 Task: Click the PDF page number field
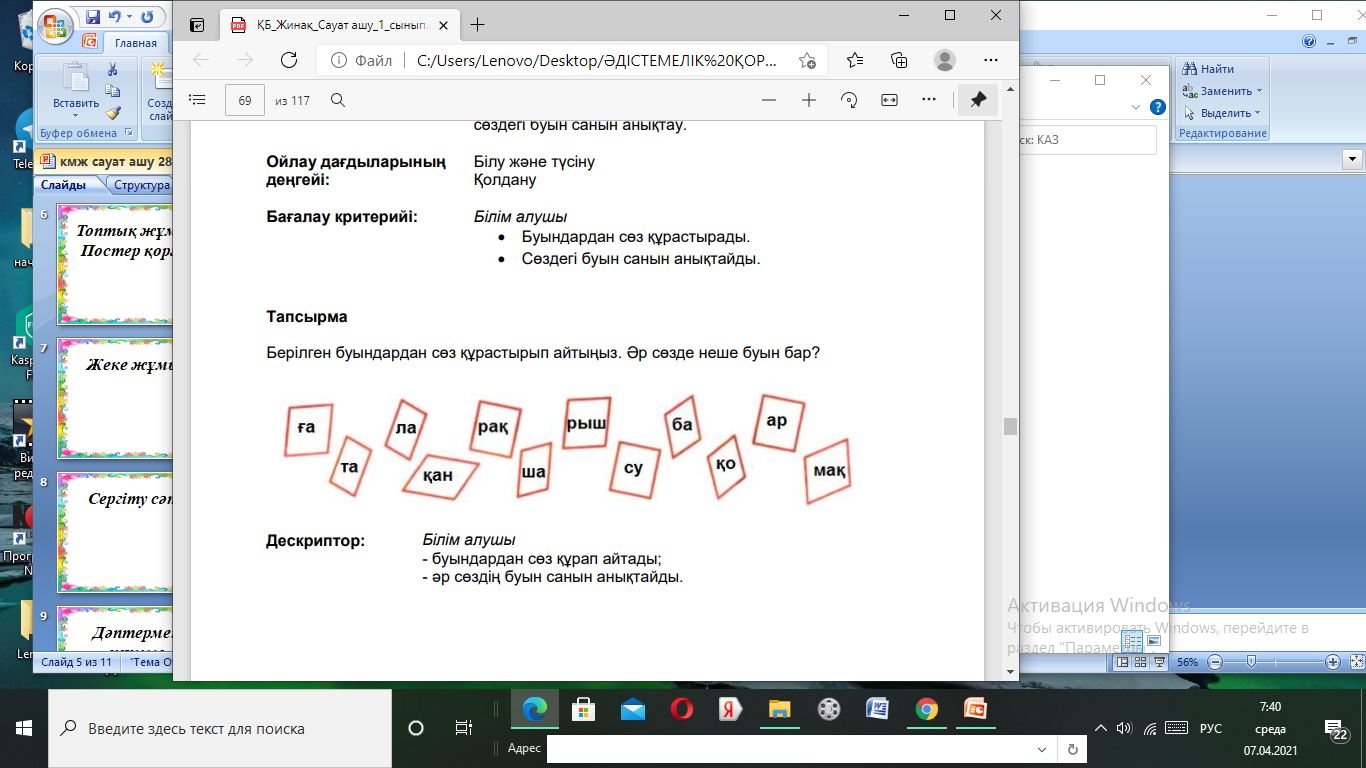click(x=245, y=100)
